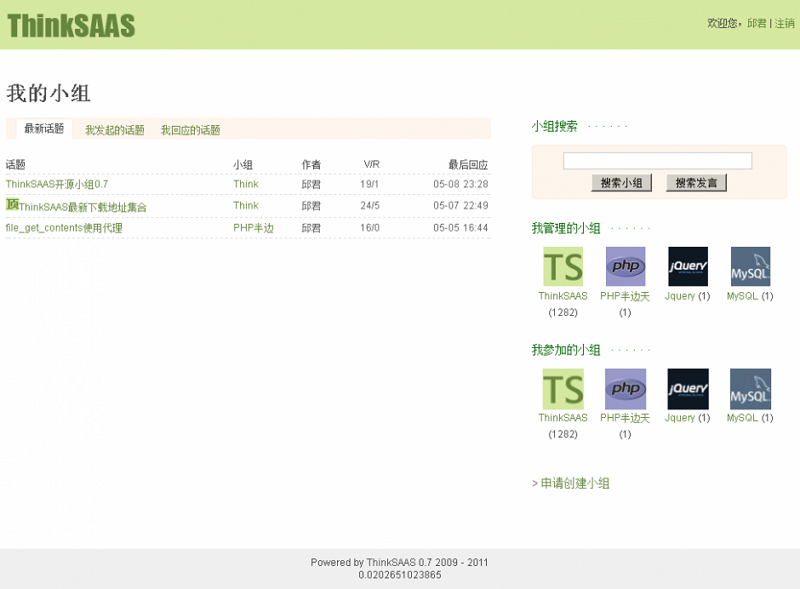Click the 申请创建小组 link
The width and height of the screenshot is (800, 589).
575,483
